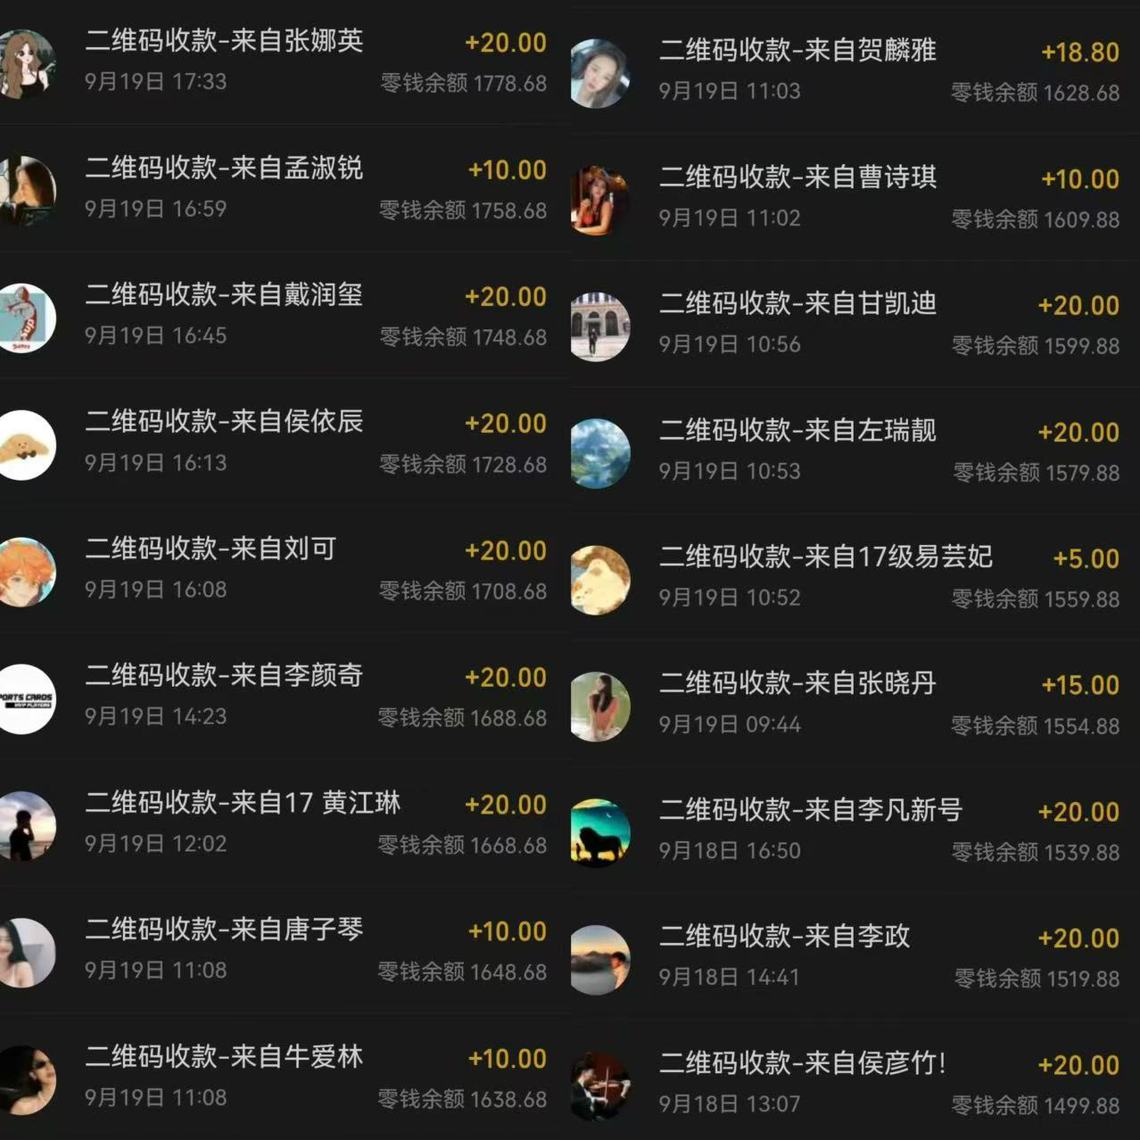Viewport: 1140px width, 1140px height.
Task: Tap the avatar beside 张晓丹
Action: [601, 707]
